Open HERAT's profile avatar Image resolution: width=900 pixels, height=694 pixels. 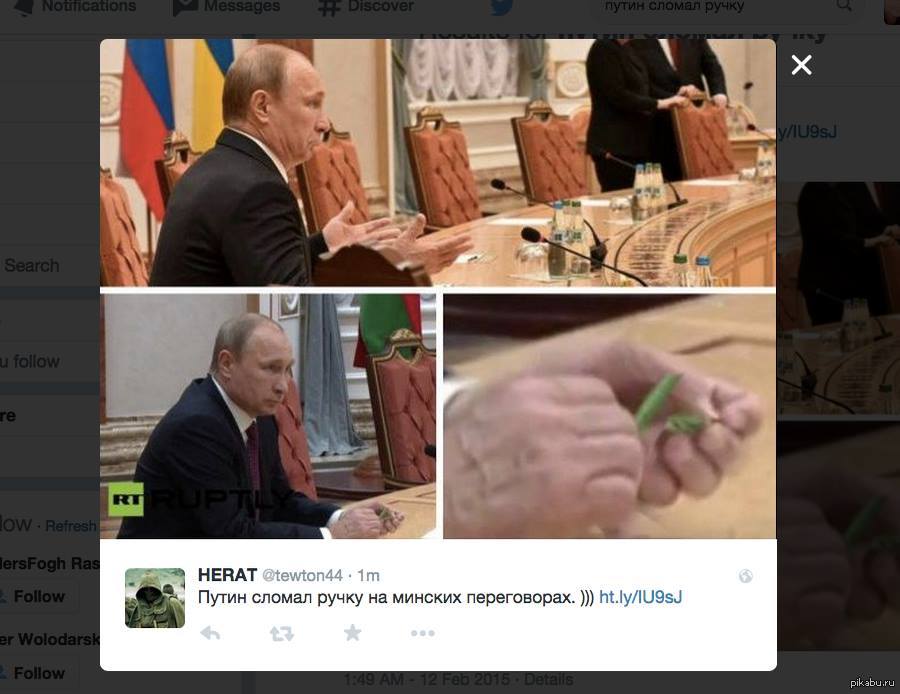pyautogui.click(x=155, y=598)
